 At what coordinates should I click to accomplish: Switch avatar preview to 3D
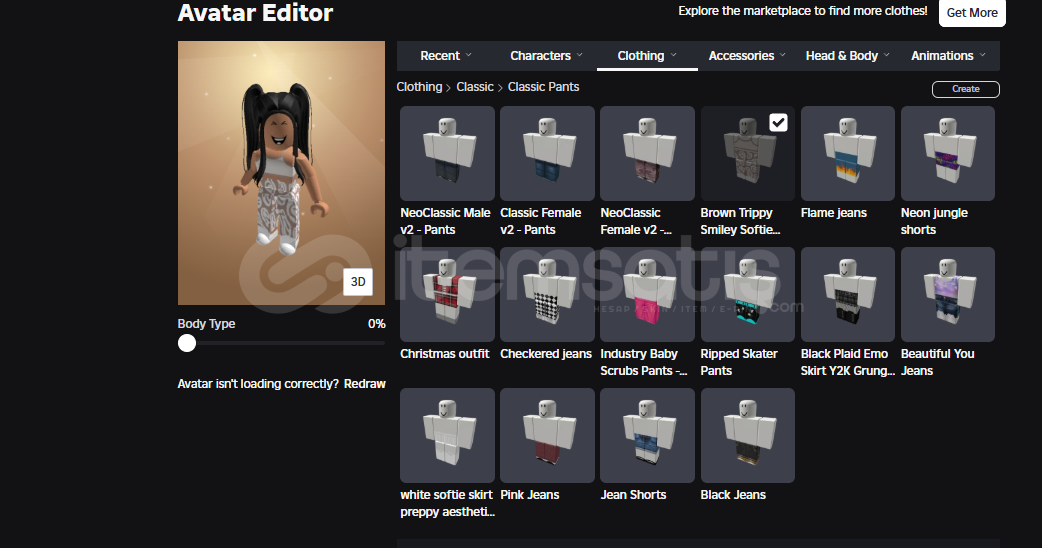click(358, 282)
